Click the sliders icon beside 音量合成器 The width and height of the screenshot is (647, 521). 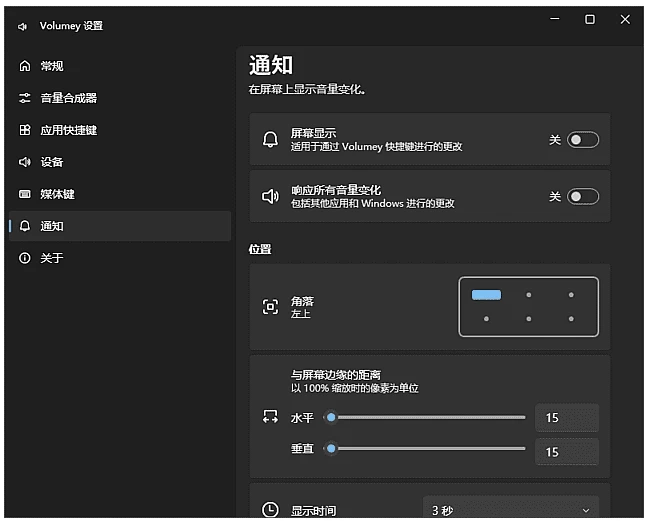25,98
